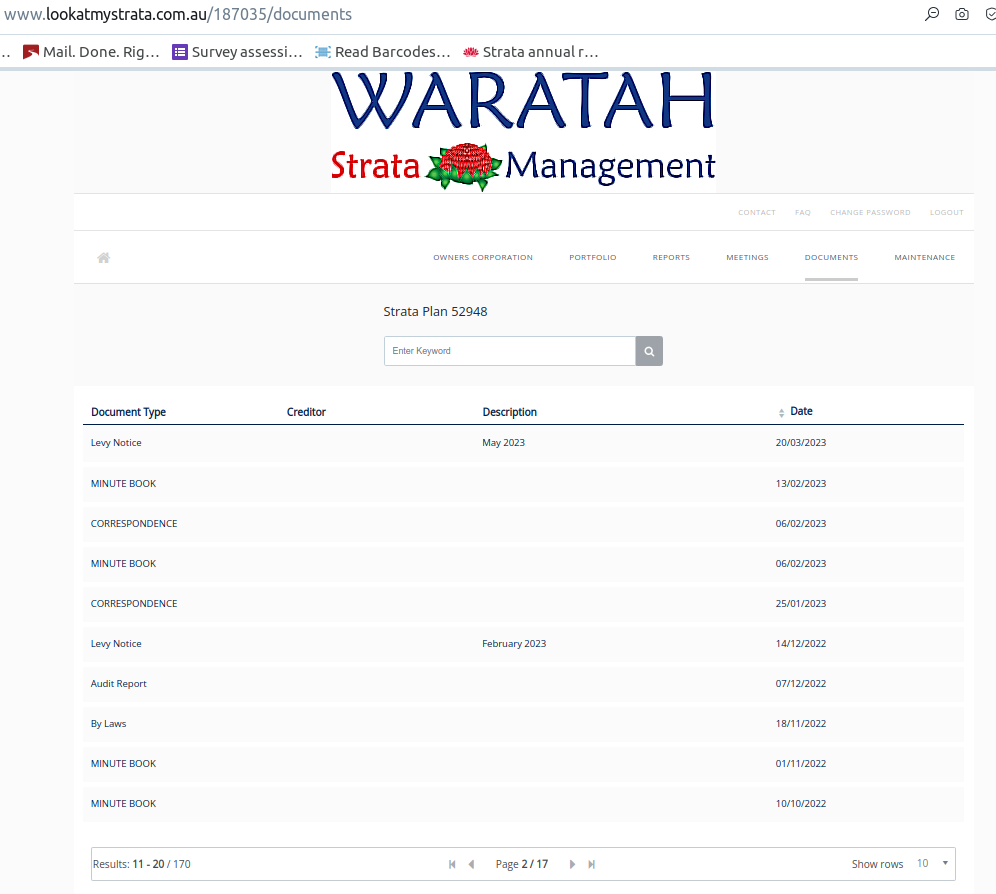Open the Strata annual r… bookmark
The image size is (996, 894).
530,52
